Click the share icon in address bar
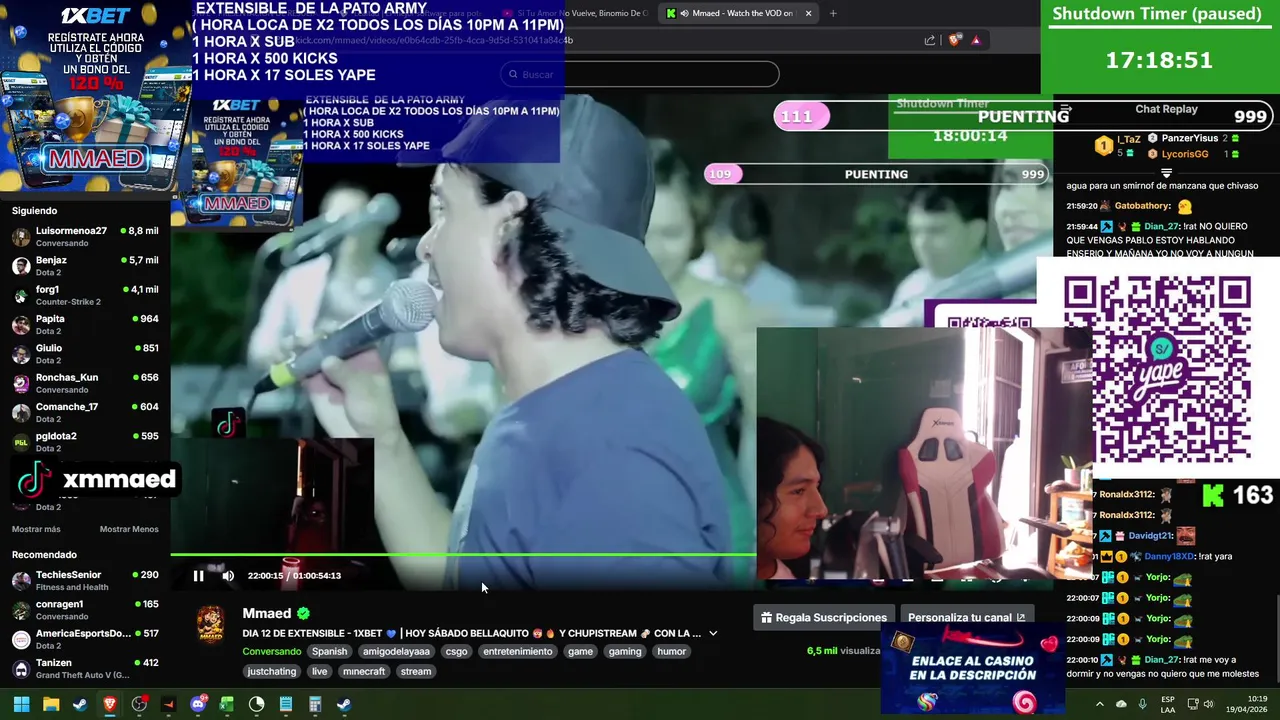The width and height of the screenshot is (1280, 720). 930,40
